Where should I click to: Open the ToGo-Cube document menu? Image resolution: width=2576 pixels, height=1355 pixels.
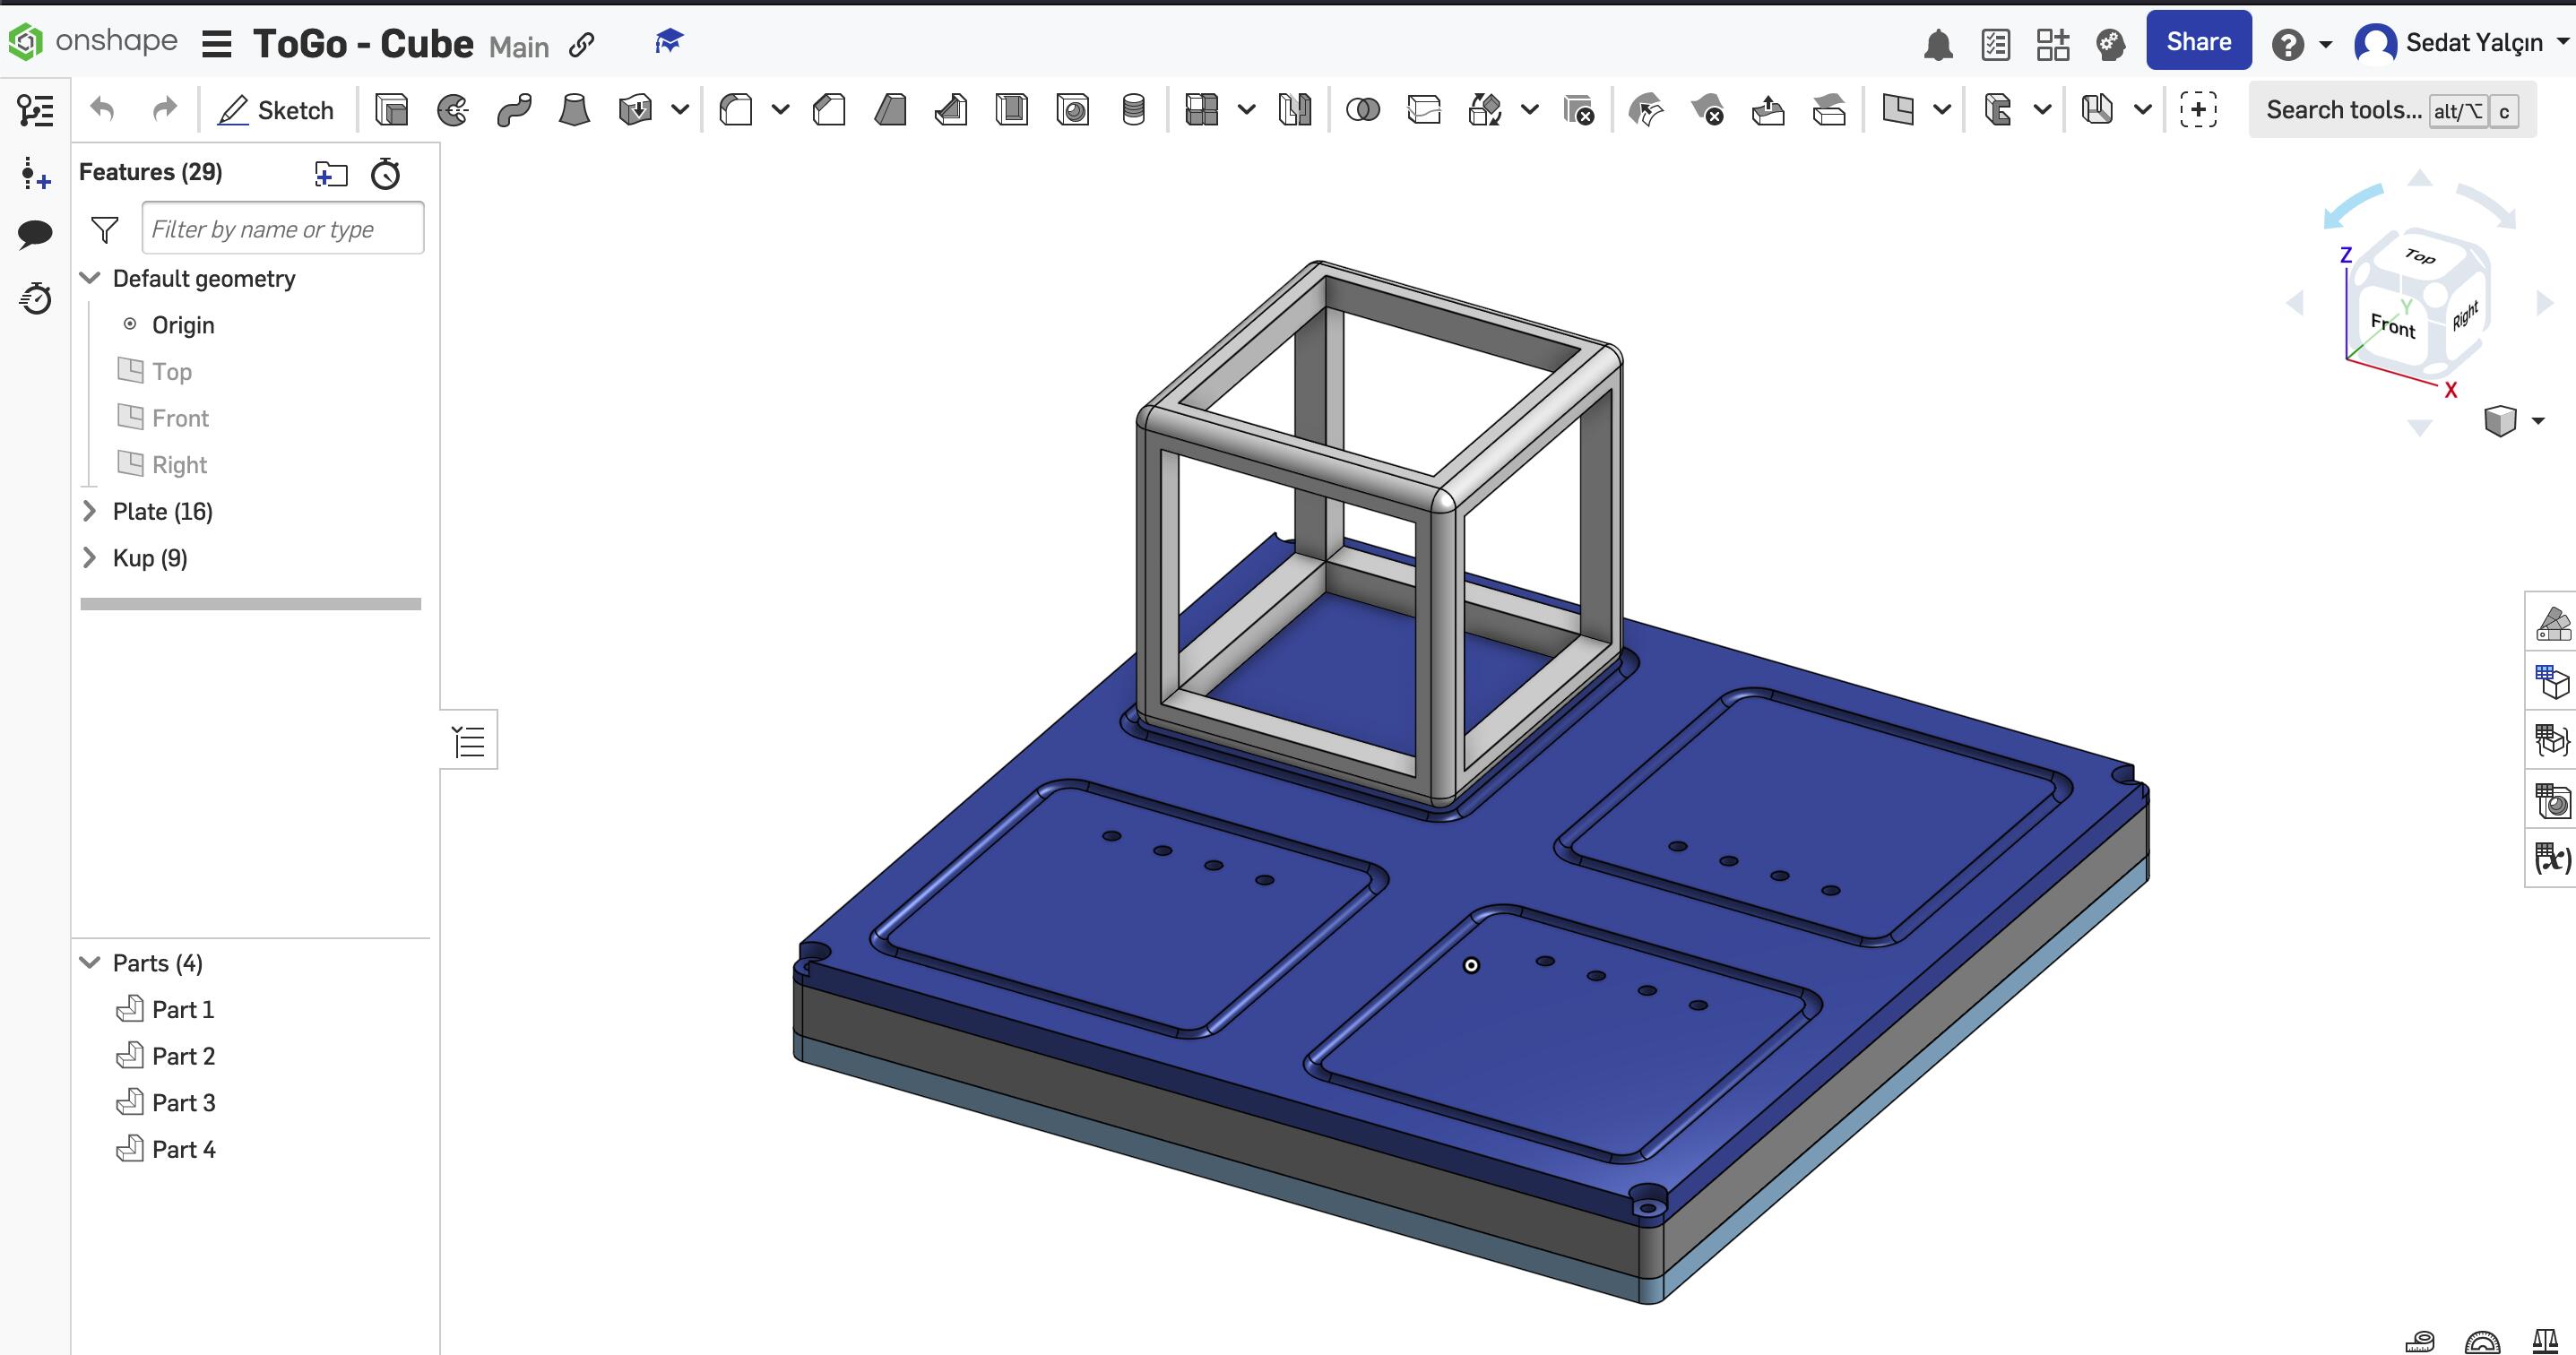[x=215, y=43]
